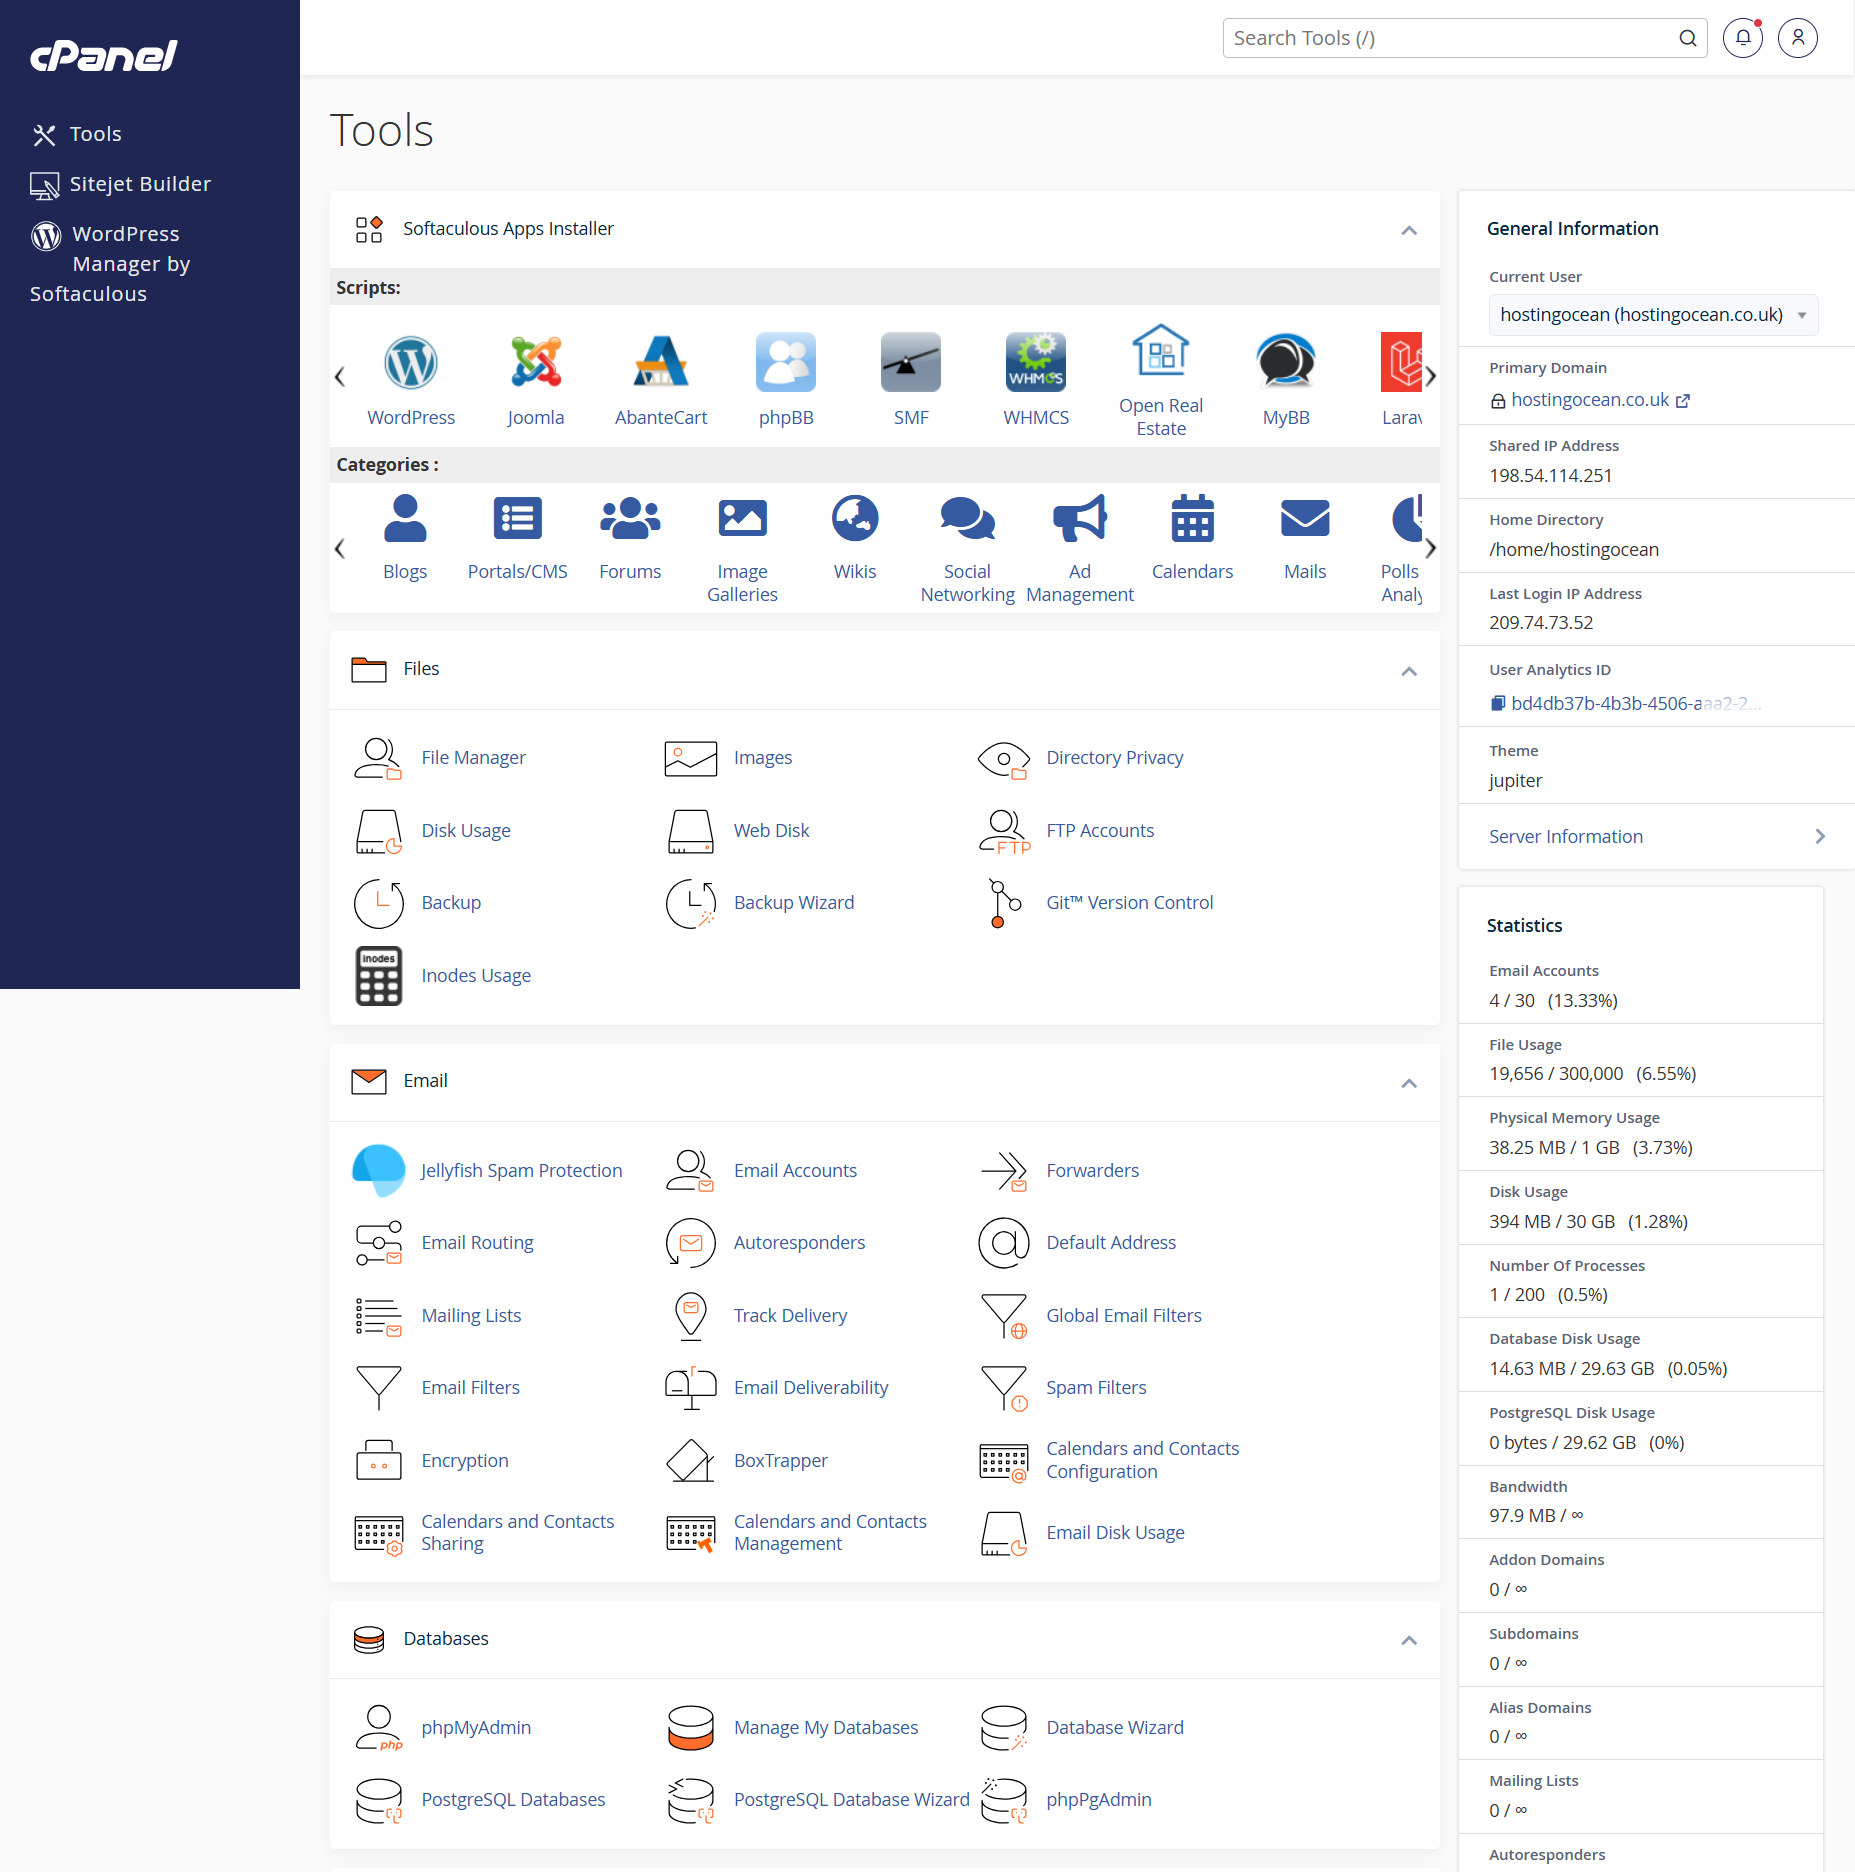Open the user account icon
The width and height of the screenshot is (1855, 1872).
1797,38
